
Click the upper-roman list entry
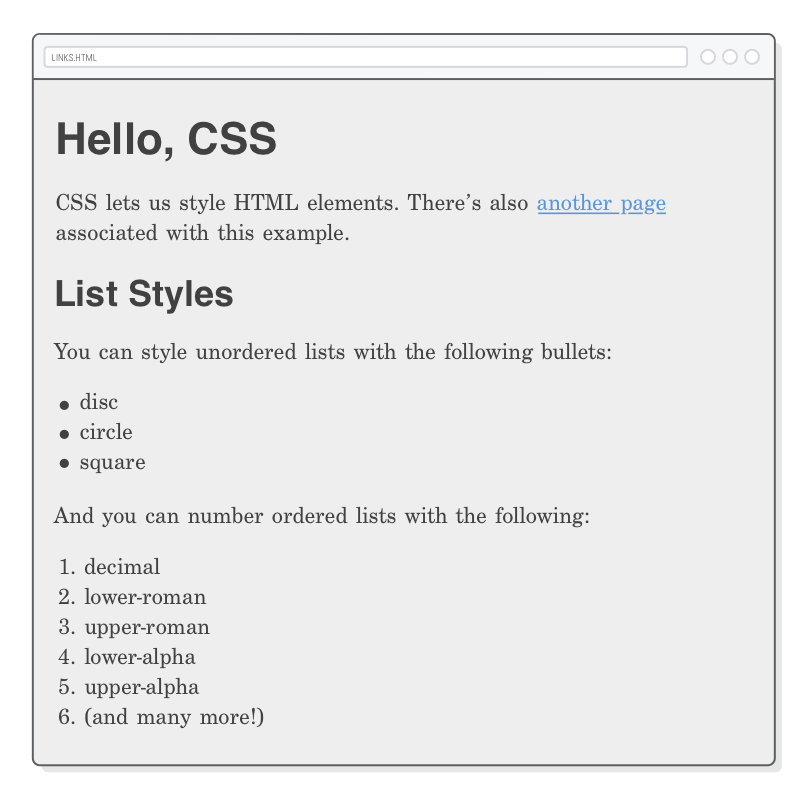pyautogui.click(x=144, y=627)
